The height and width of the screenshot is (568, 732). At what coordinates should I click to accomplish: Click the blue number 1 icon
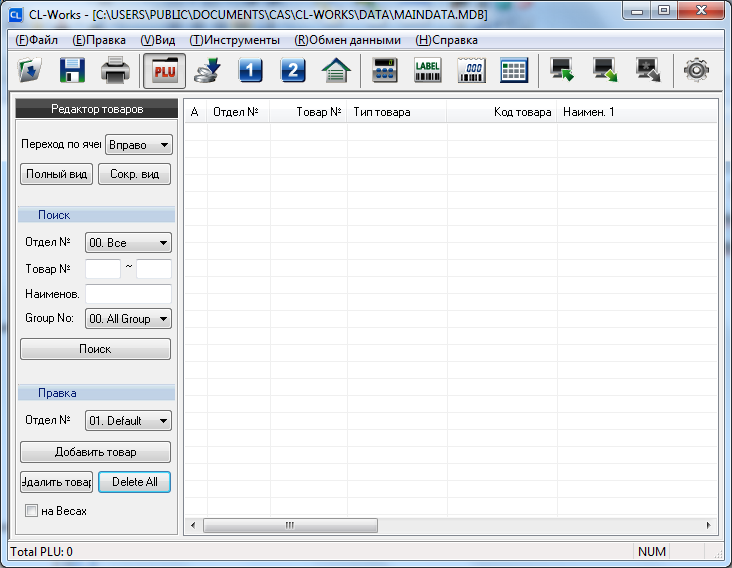click(250, 71)
